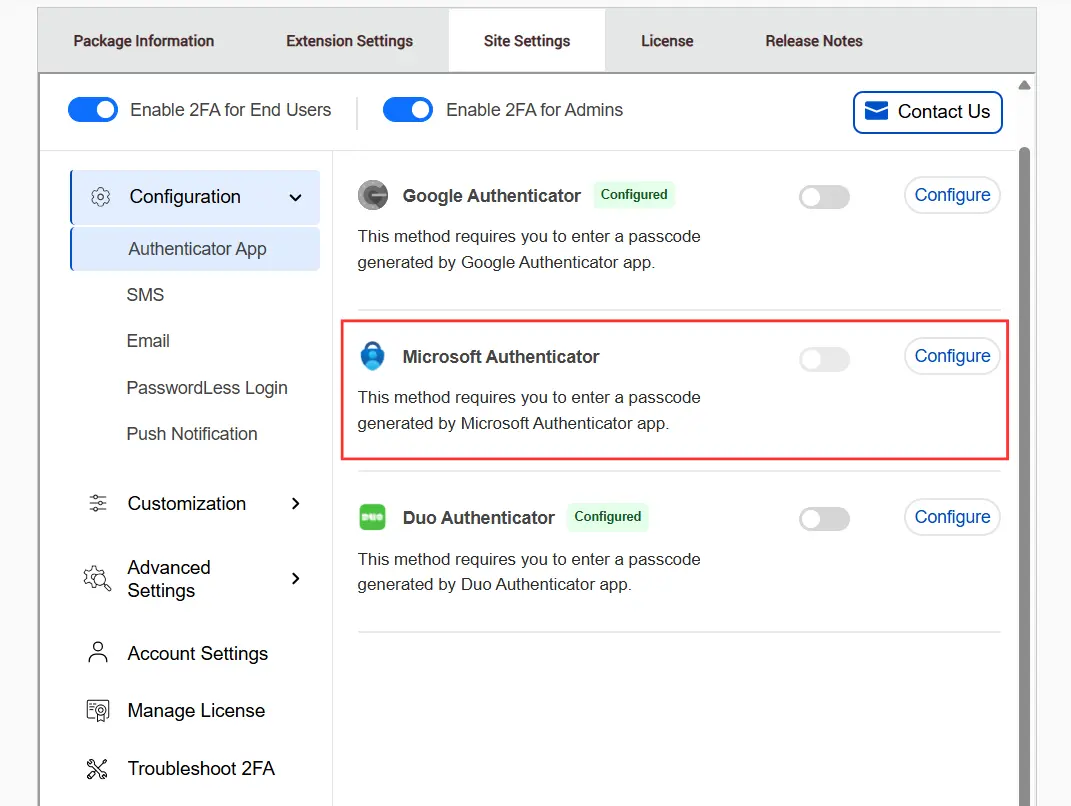Expand the Advanced Settings chevron

(296, 579)
